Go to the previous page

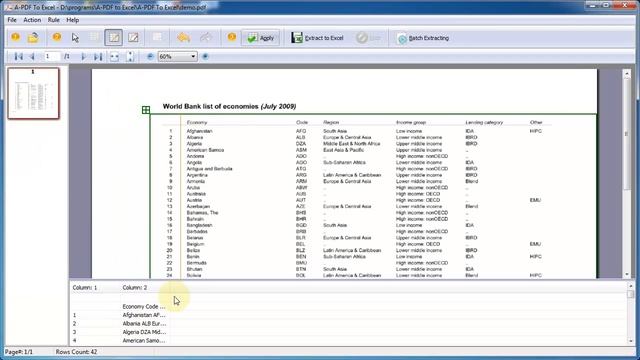pyautogui.click(x=32, y=56)
